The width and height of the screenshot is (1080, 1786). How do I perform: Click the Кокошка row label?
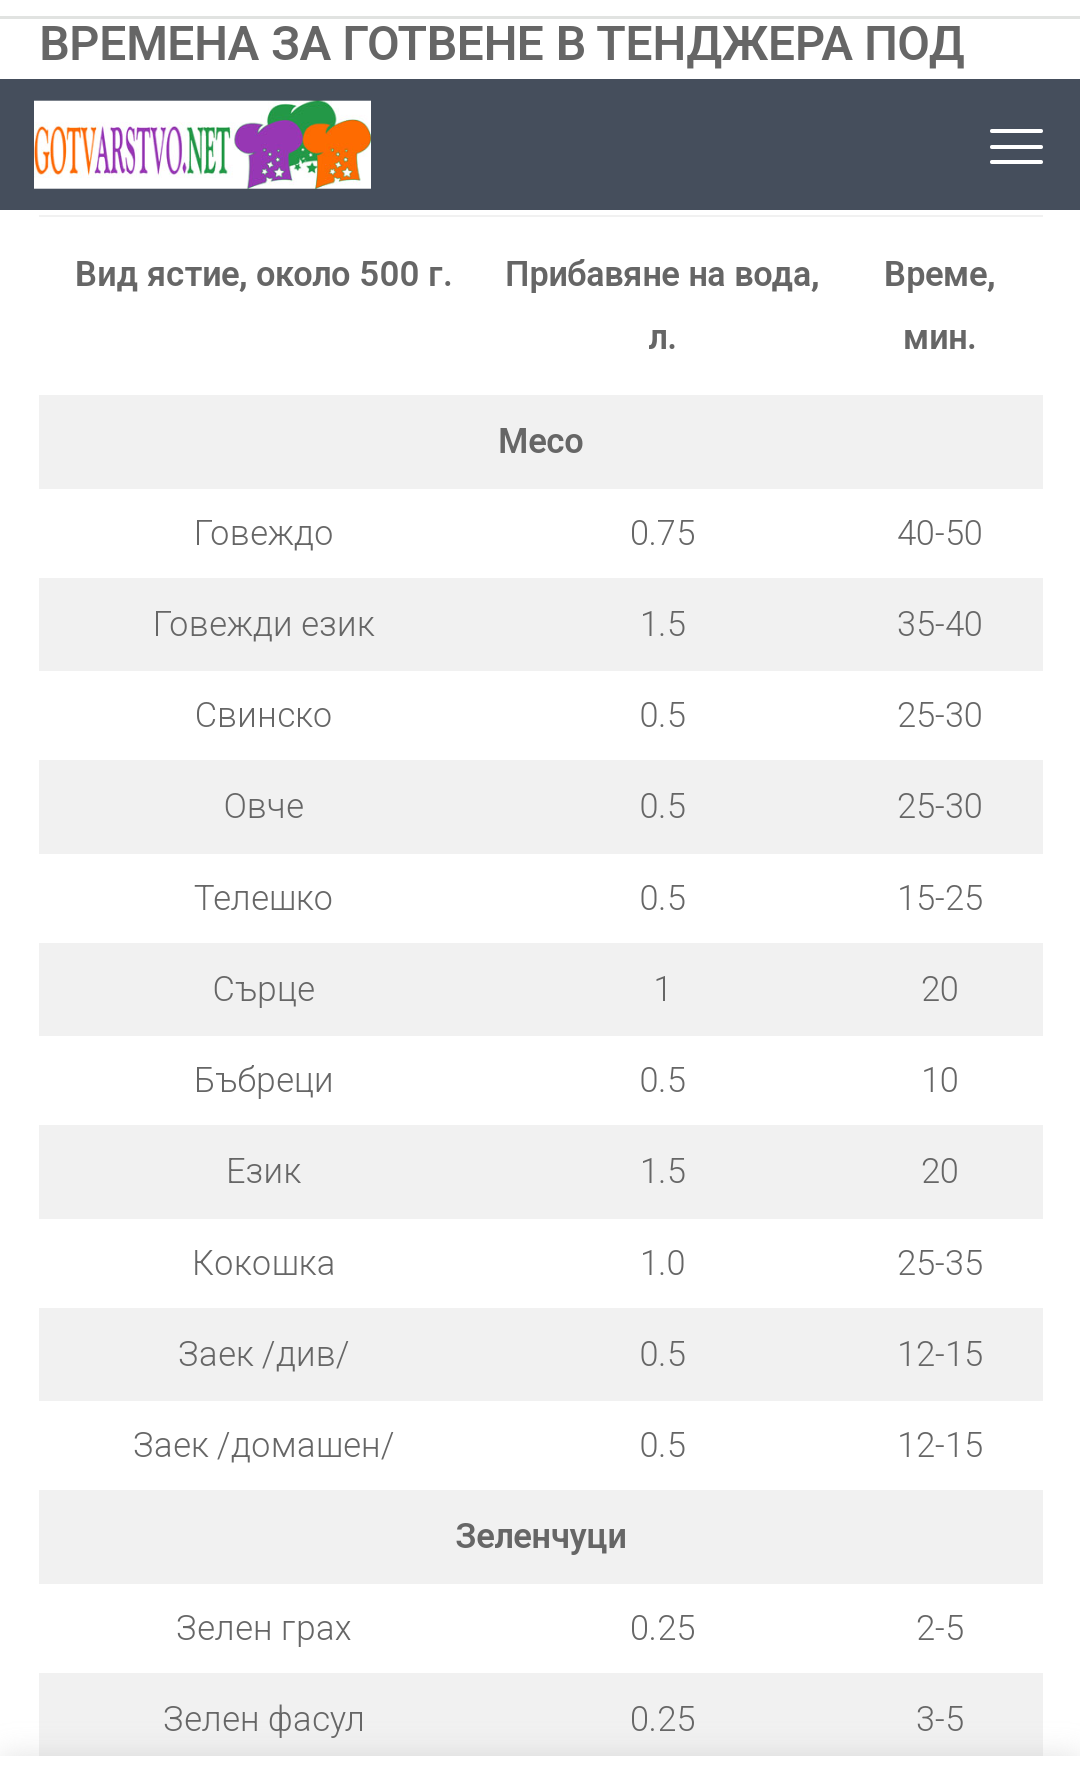263,1263
